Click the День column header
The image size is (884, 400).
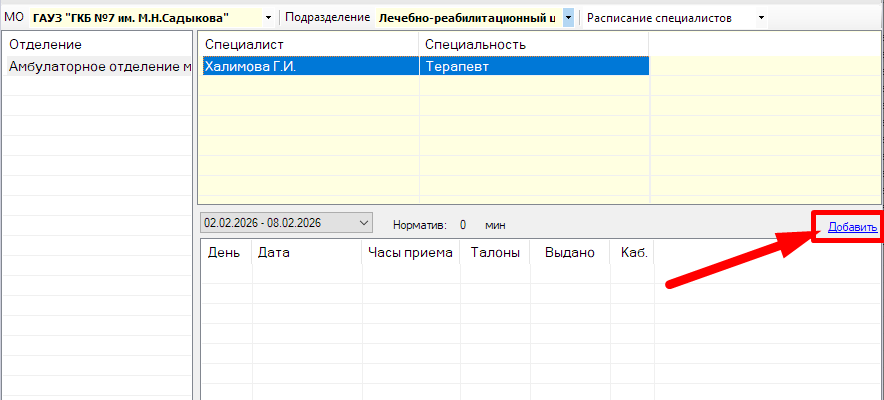coord(224,253)
